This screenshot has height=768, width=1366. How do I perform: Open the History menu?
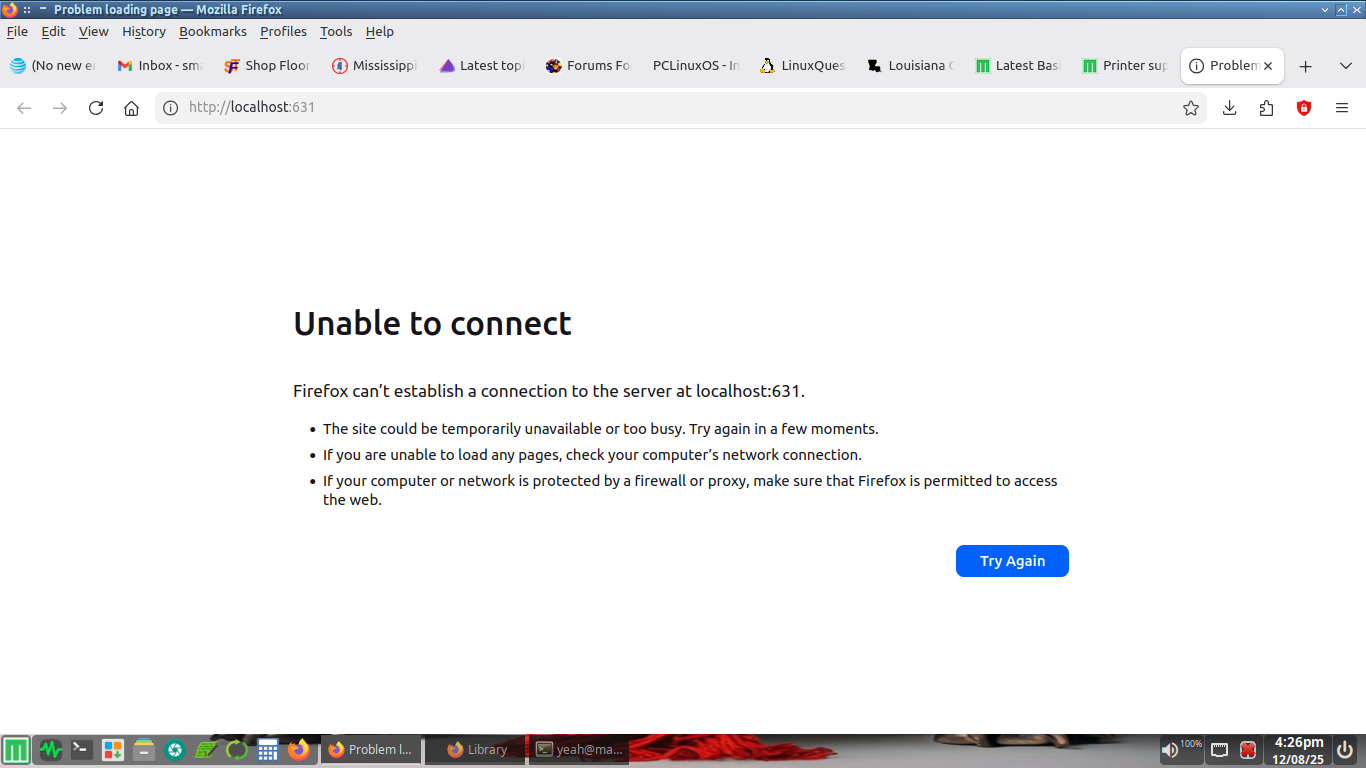click(143, 31)
